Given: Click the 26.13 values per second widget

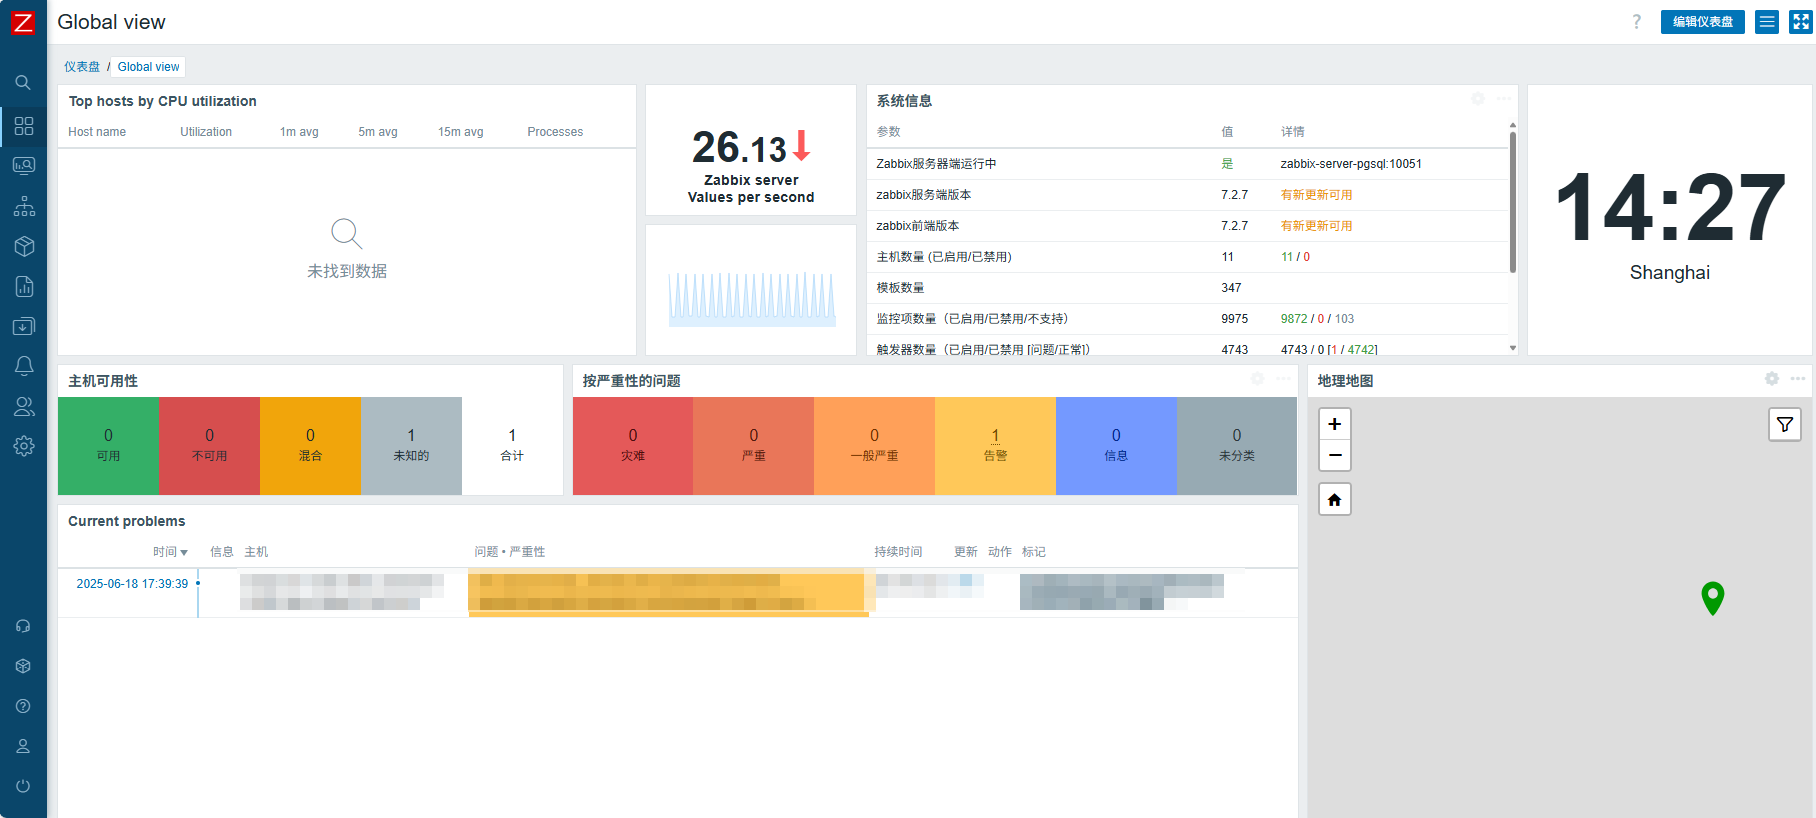Looking at the screenshot, I should click(751, 150).
